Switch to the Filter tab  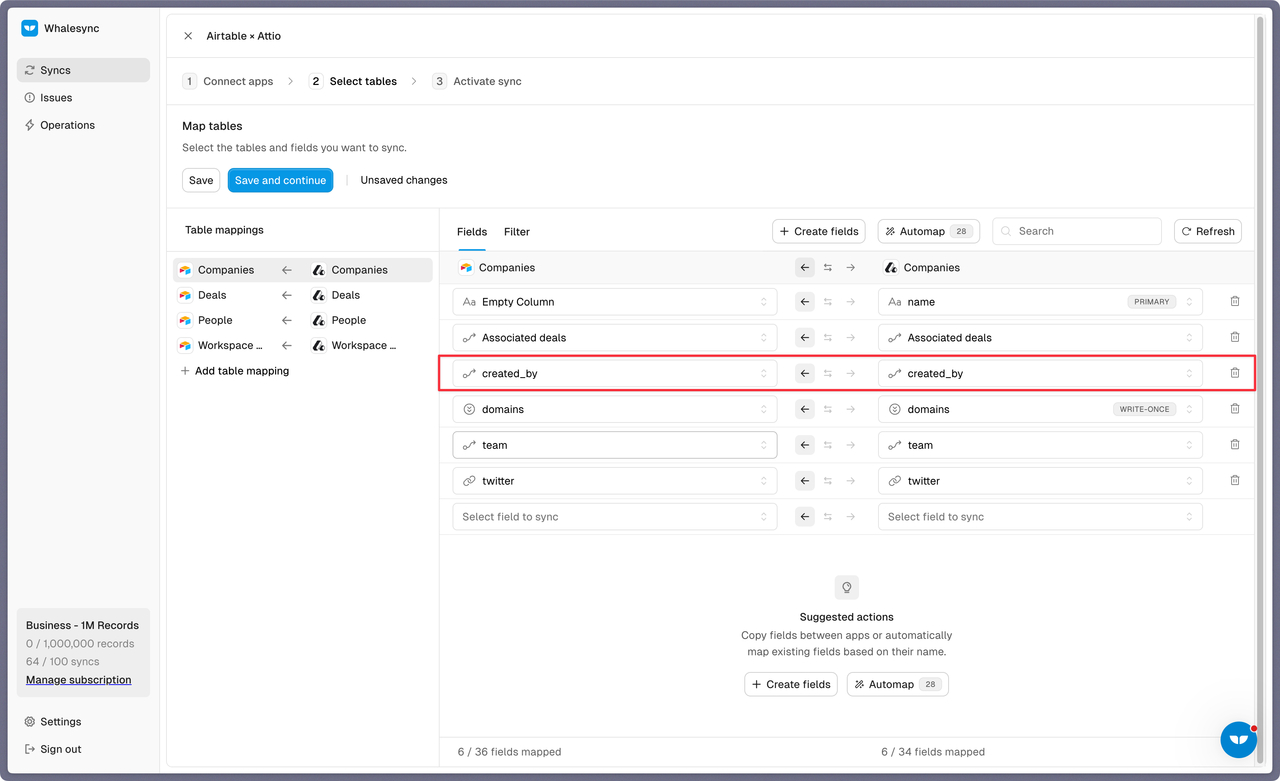tap(517, 231)
